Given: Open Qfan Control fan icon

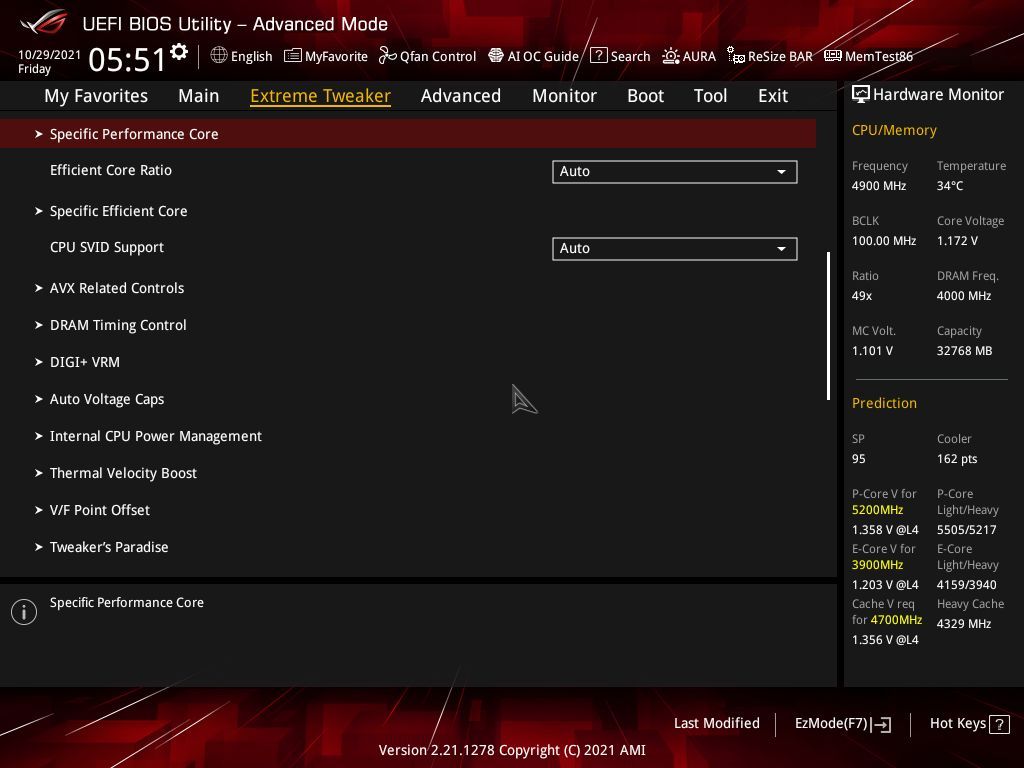Looking at the screenshot, I should point(387,56).
